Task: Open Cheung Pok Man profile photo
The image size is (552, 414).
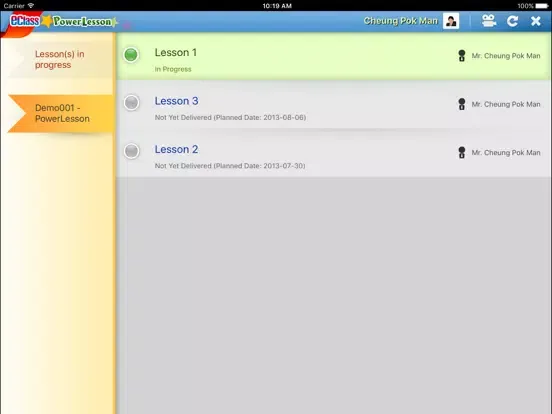Action: click(451, 21)
